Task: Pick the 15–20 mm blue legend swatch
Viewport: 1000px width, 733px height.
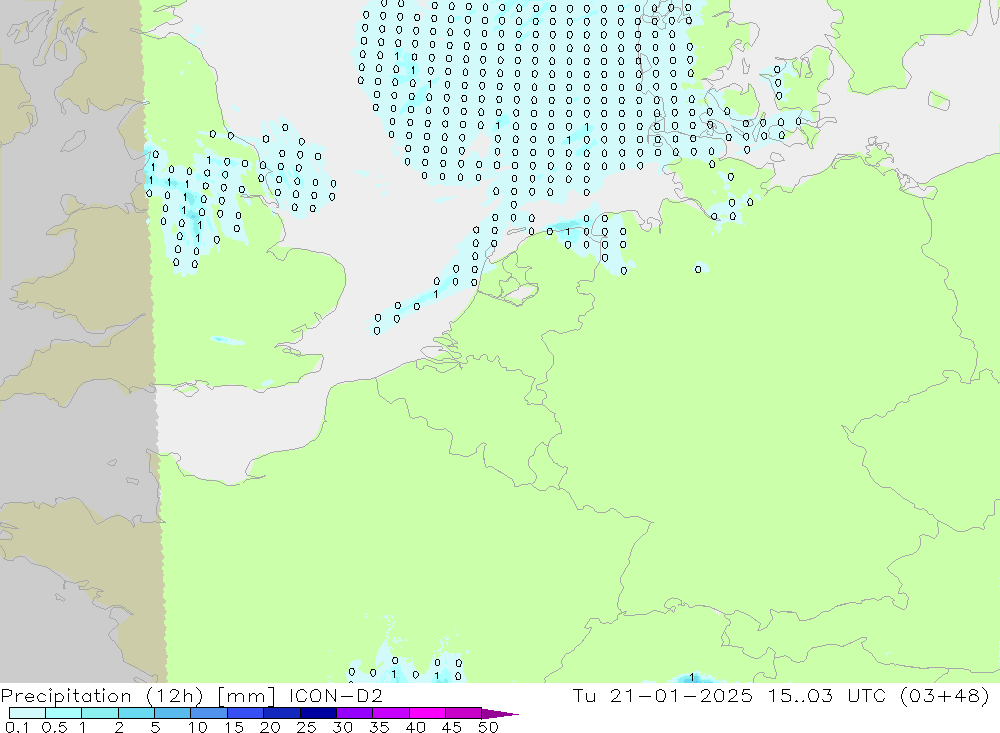Action: pyautogui.click(x=246, y=713)
